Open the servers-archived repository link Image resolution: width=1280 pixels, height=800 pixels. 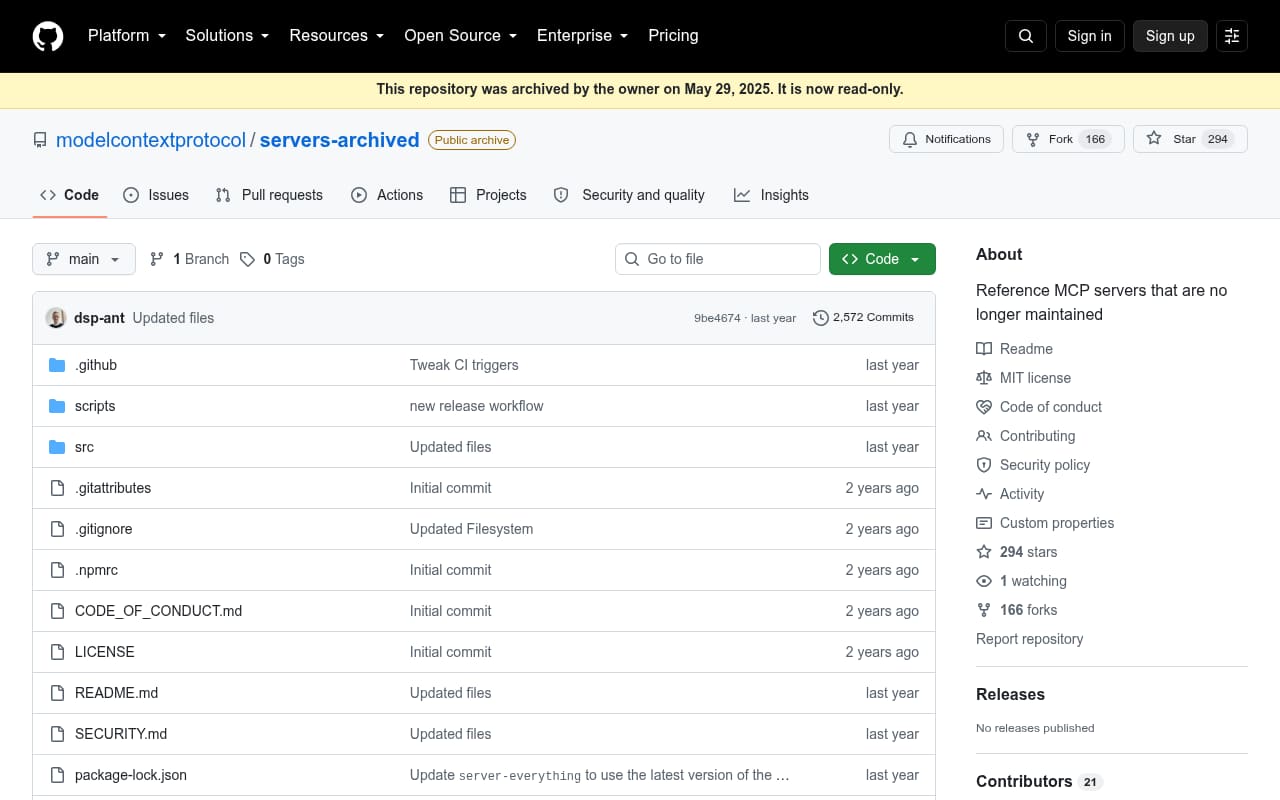click(x=339, y=140)
